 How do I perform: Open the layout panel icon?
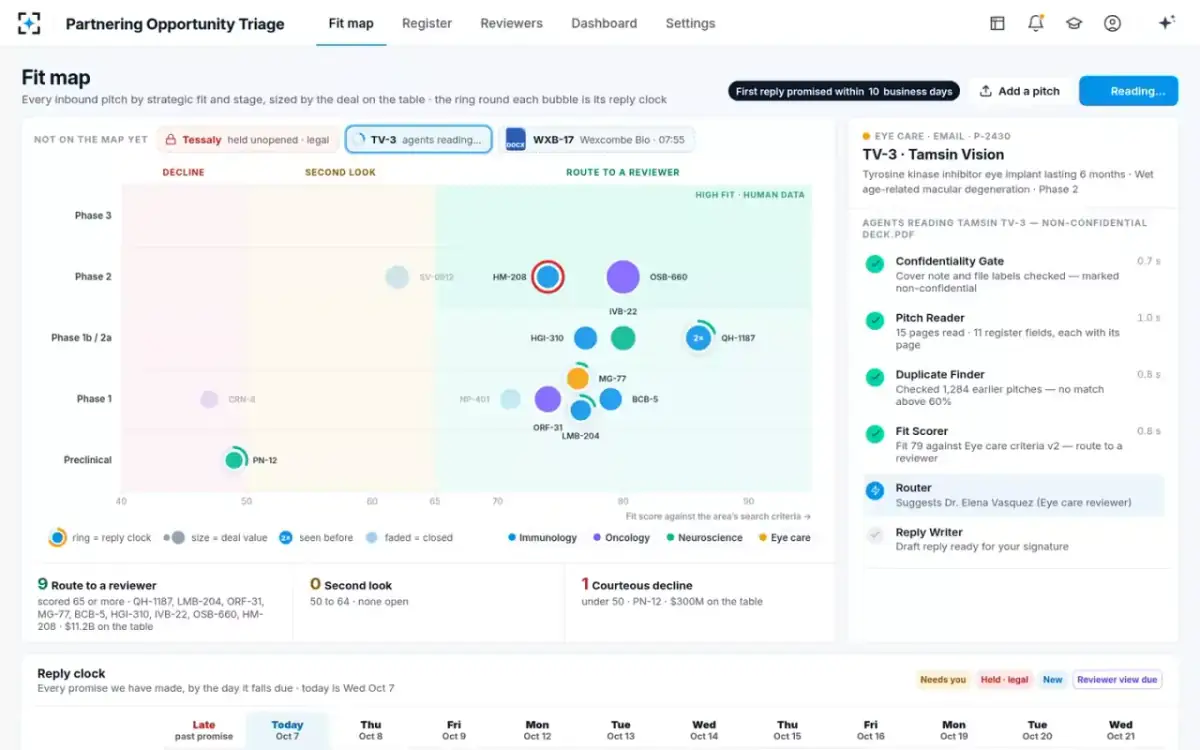coord(997,23)
